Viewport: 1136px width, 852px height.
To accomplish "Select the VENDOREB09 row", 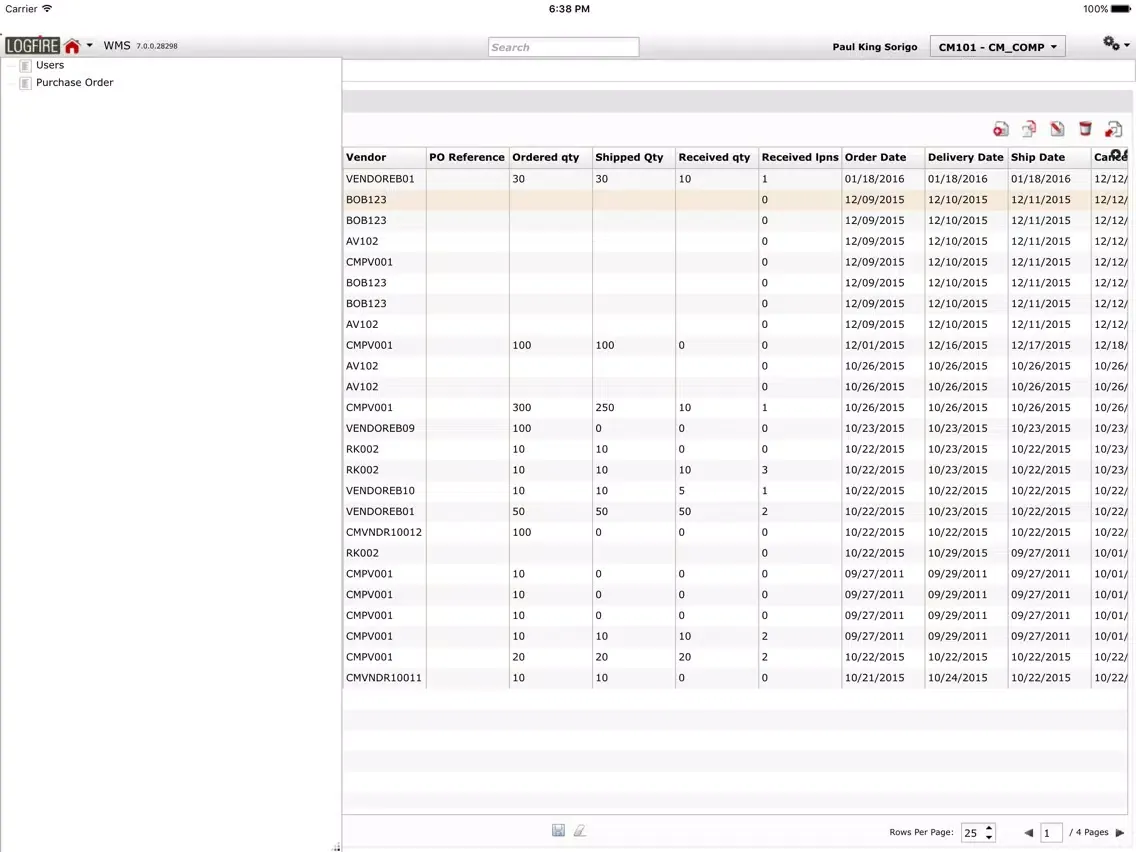I will pos(380,428).
